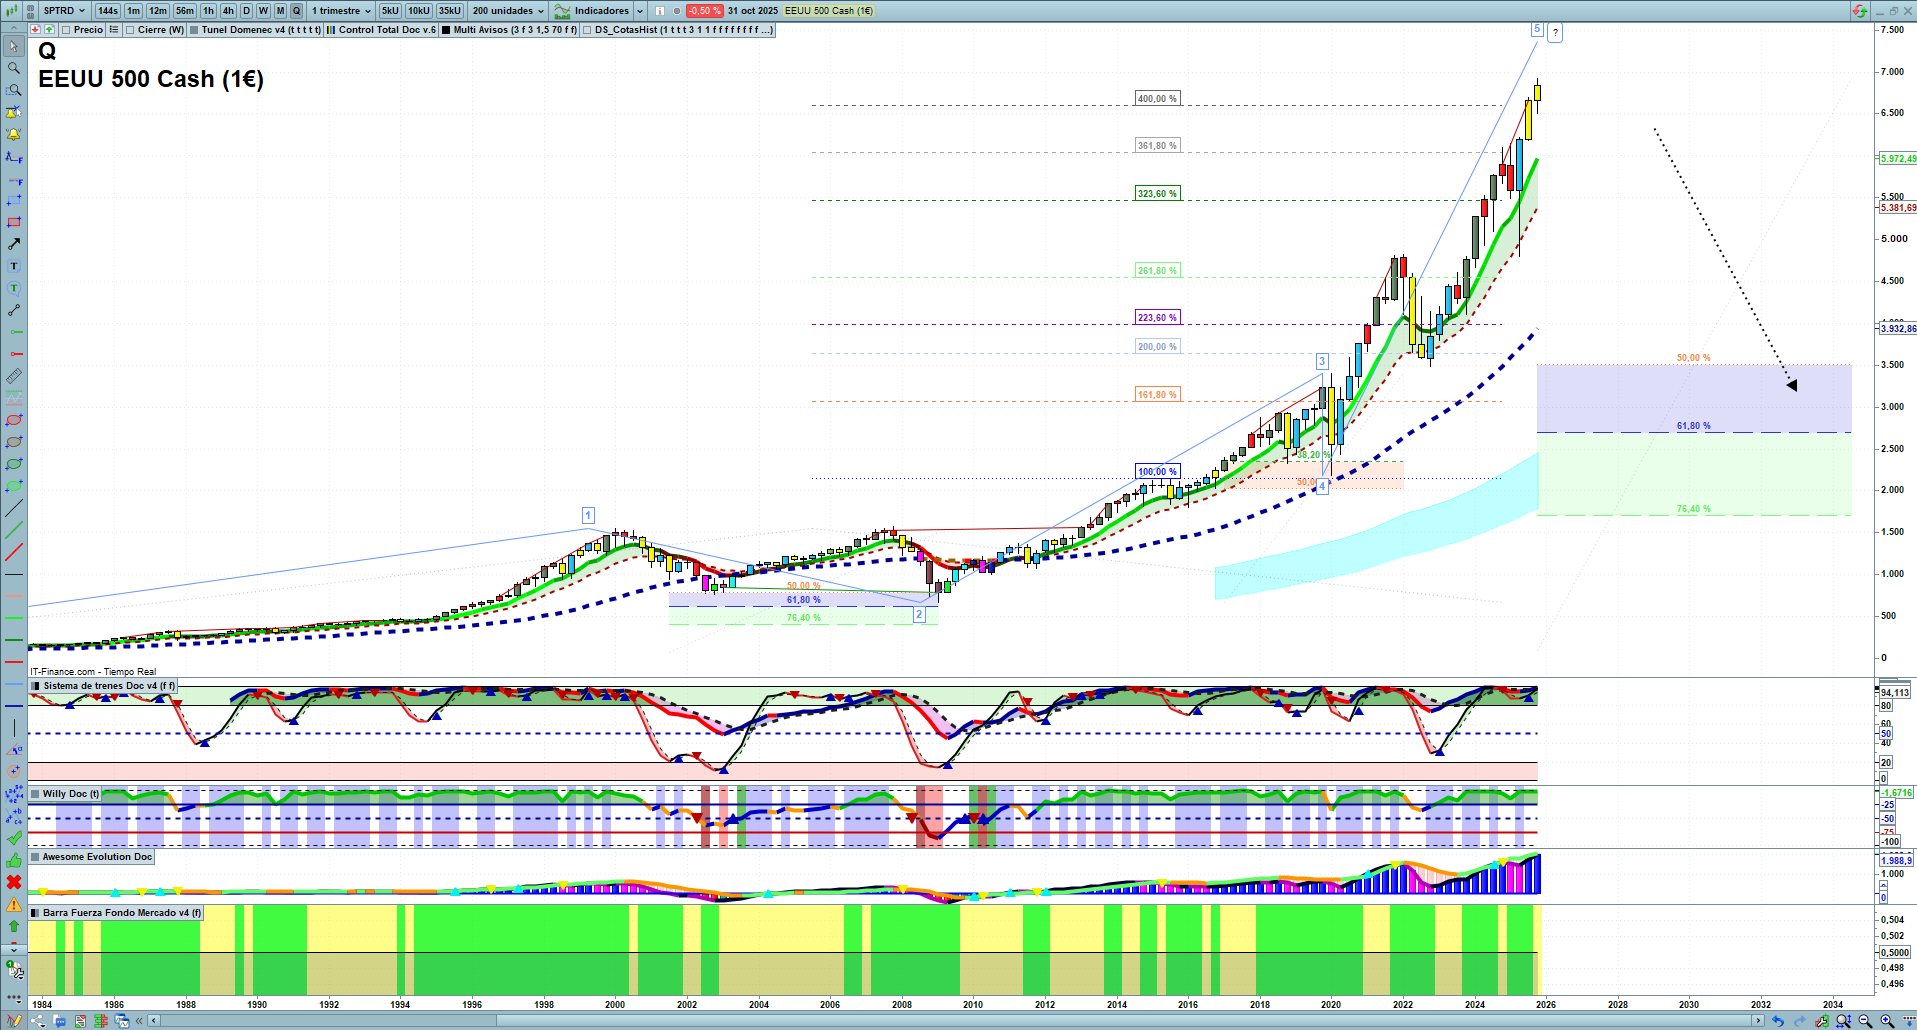Click the red X delete icon

(14, 882)
